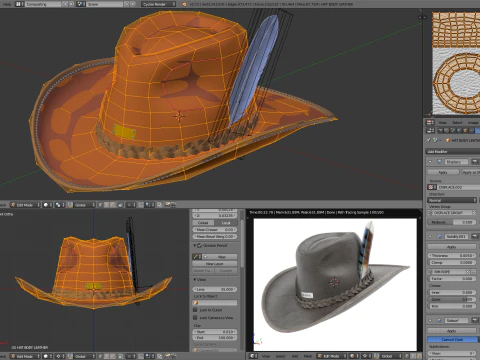The image size is (480, 360).
Task: Open View menu in UV image editor header
Action: click(x=442, y=123)
